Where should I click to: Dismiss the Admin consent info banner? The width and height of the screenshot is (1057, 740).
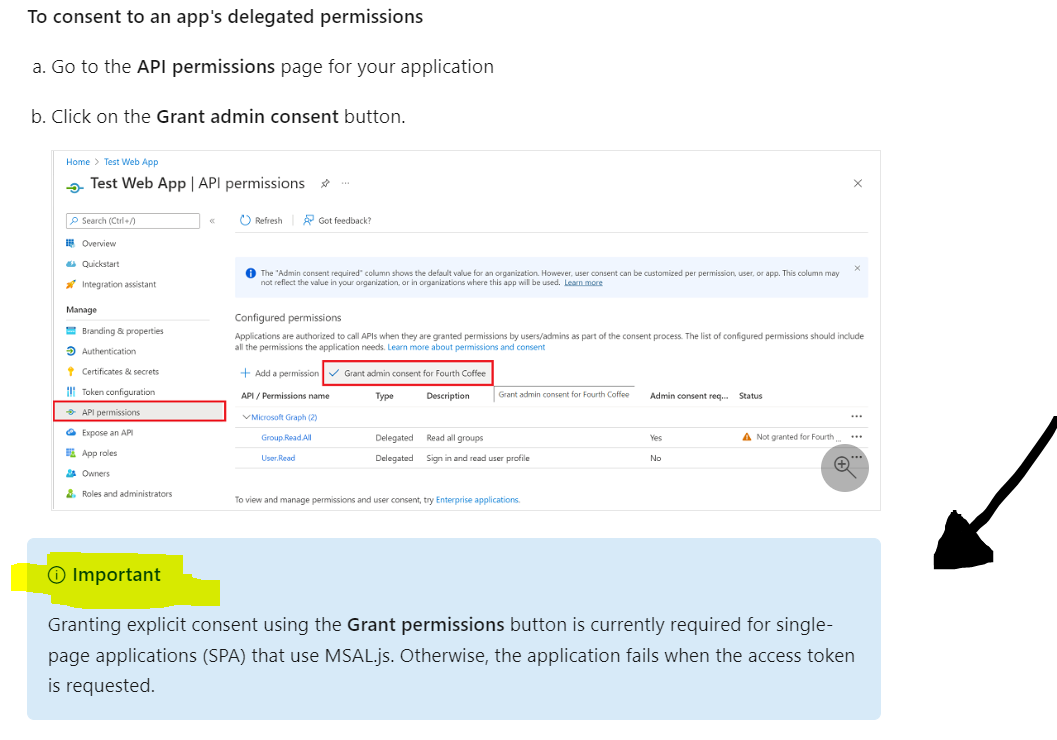coord(857,268)
